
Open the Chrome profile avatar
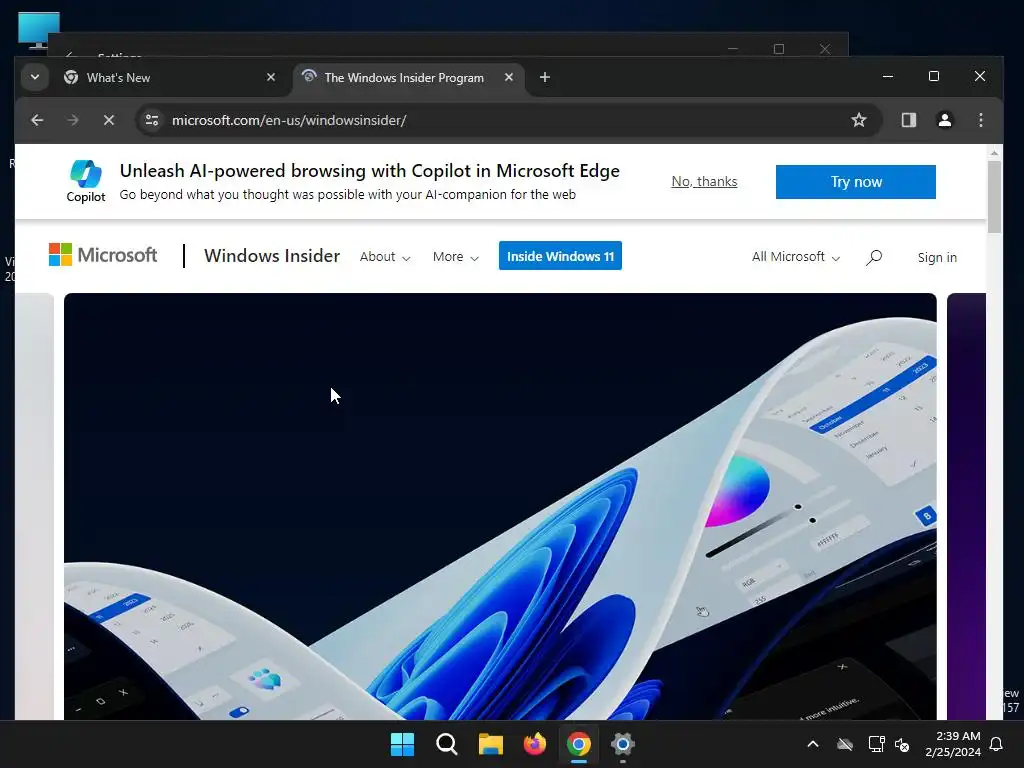pyautogui.click(x=945, y=120)
